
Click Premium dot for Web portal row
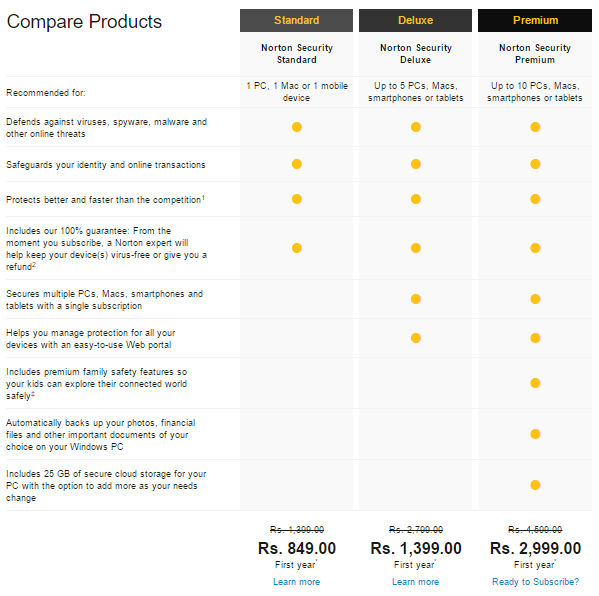[535, 338]
